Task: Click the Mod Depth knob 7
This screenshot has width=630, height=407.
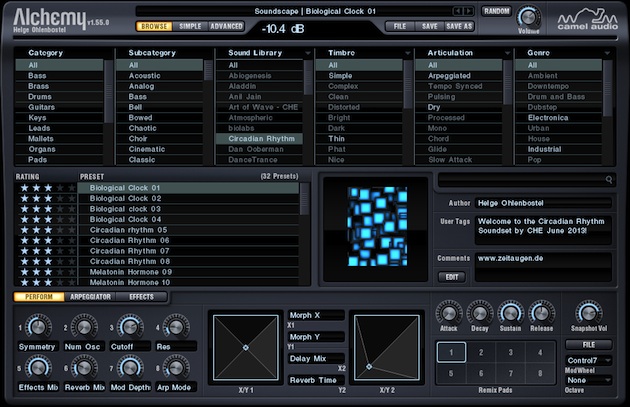Action: pyautogui.click(x=130, y=368)
